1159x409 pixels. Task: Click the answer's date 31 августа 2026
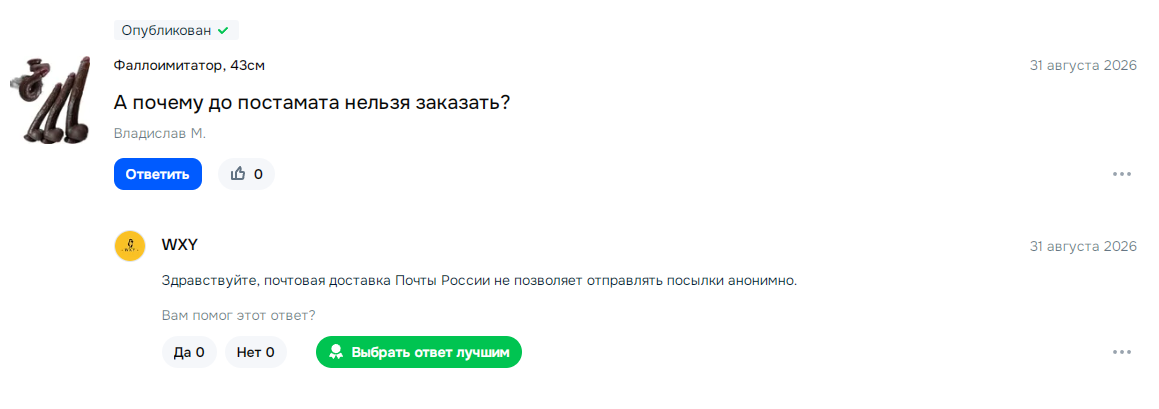click(x=1083, y=246)
